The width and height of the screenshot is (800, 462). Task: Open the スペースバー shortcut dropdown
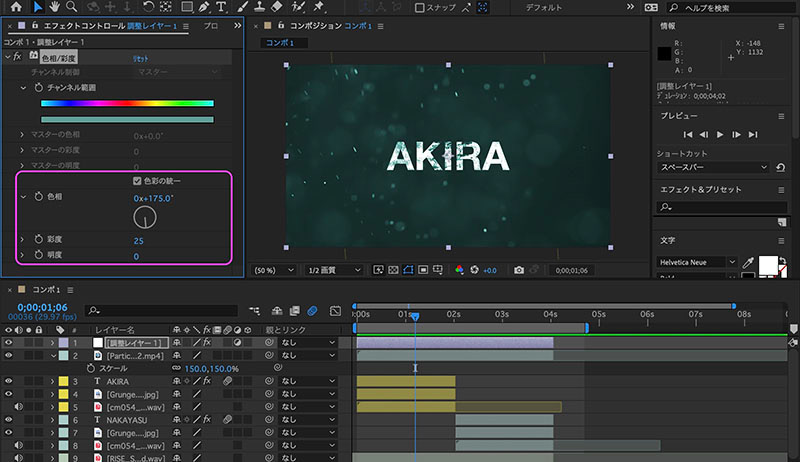coord(714,167)
